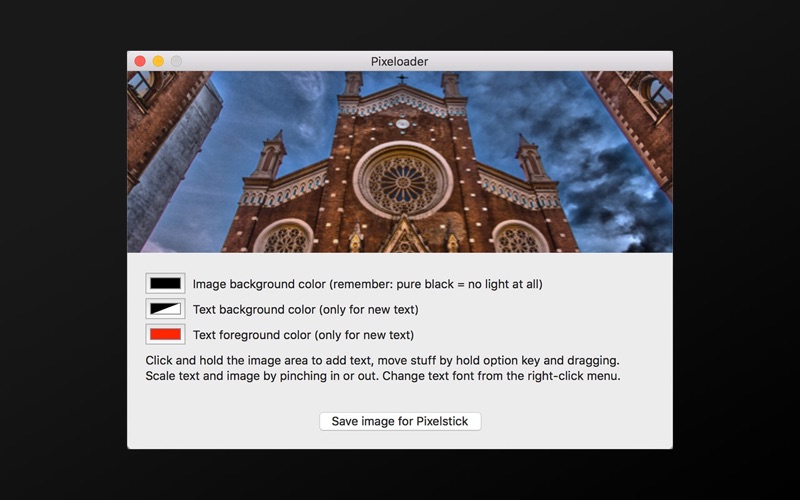Click the 'Image background color' label
Viewport: 800px width, 500px height.
367,284
